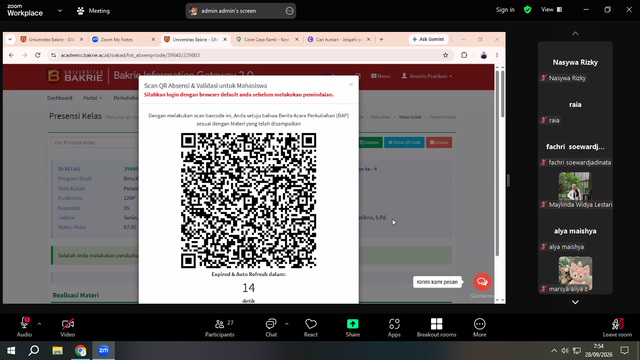Open the browser tab search dropdown
The image size is (640, 360).
tap(10, 40)
